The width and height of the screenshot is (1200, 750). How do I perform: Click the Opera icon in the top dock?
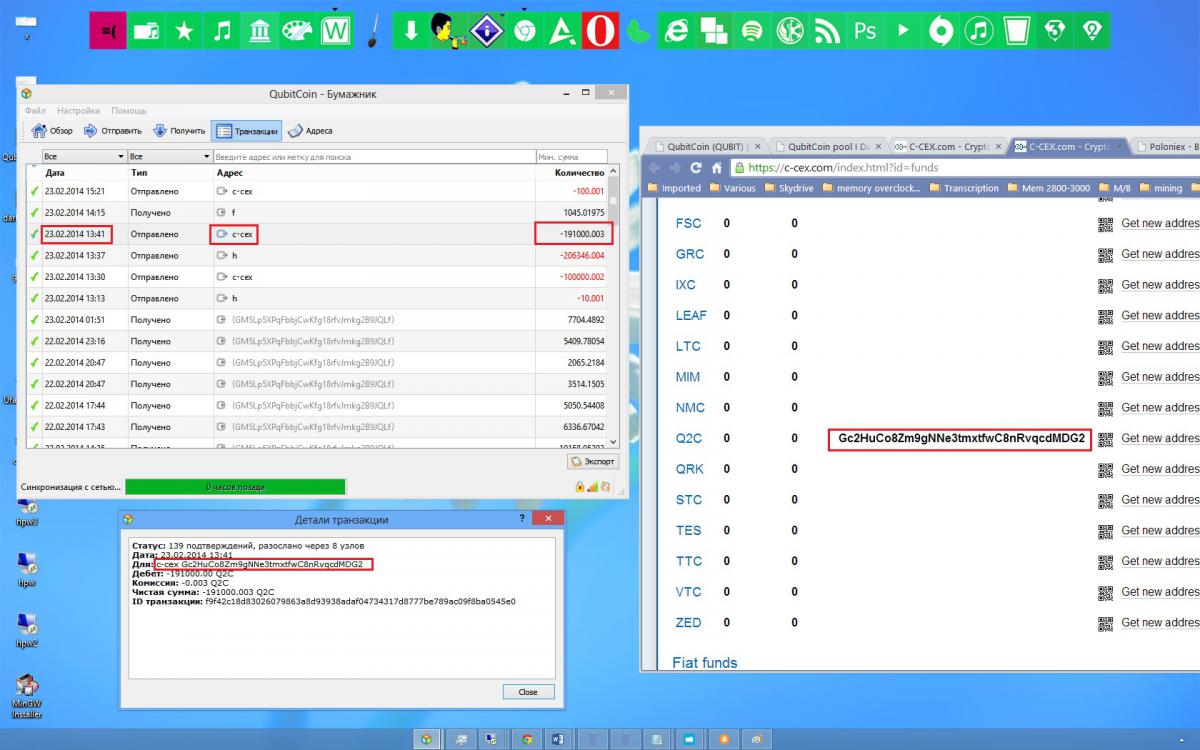[x=599, y=31]
